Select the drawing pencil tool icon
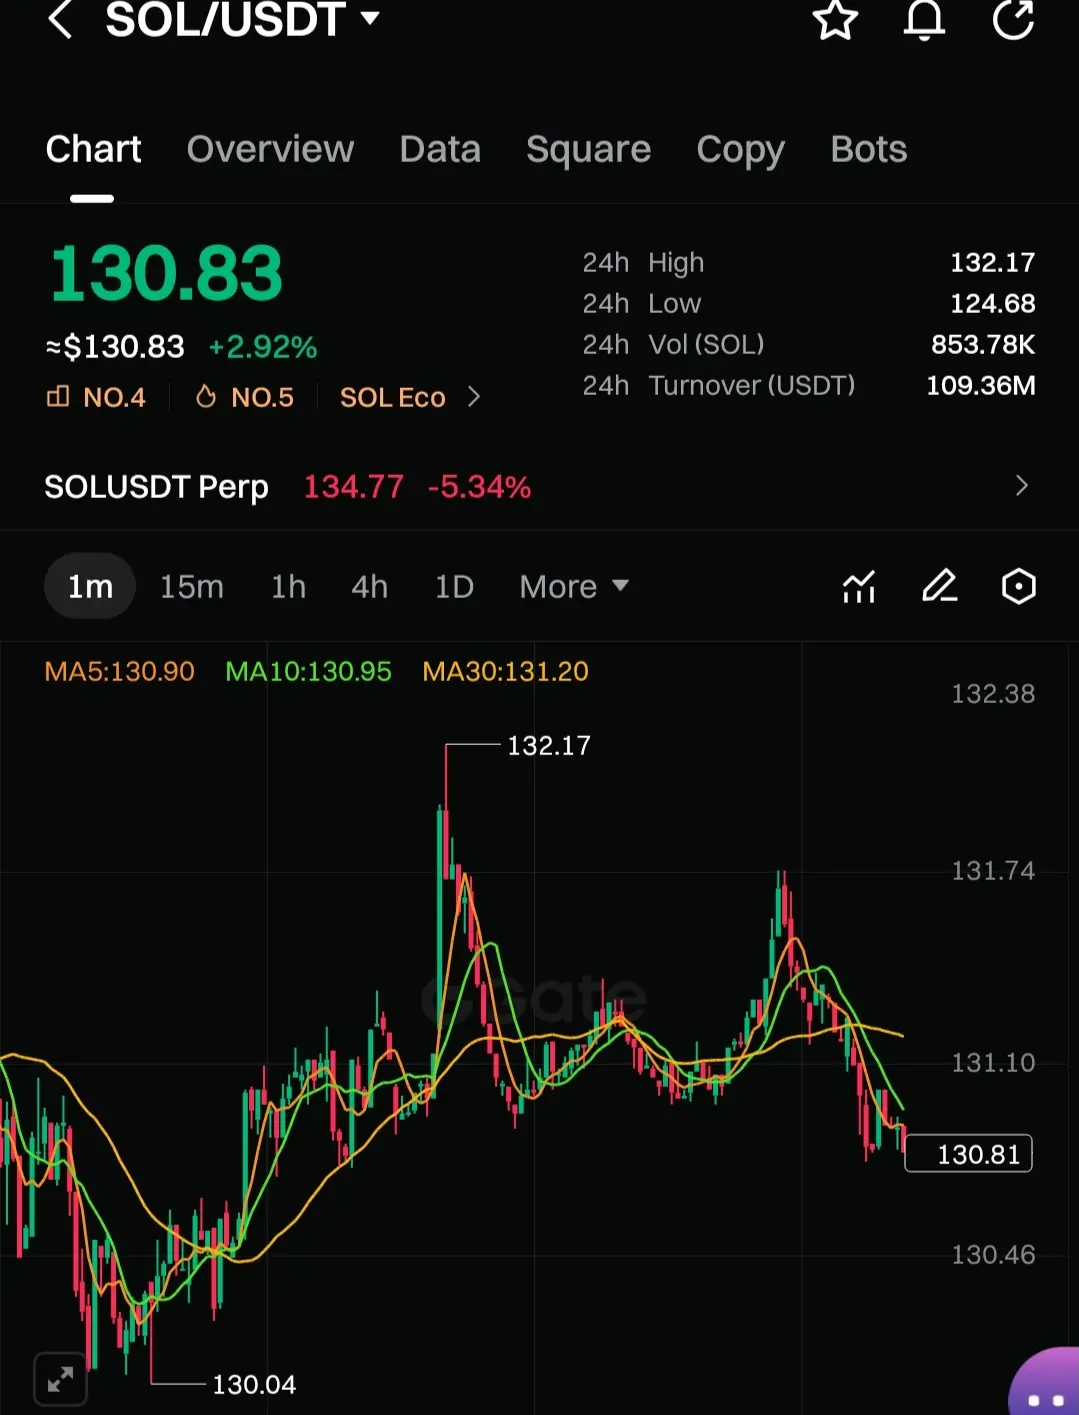The image size is (1079, 1415). [x=939, y=586]
